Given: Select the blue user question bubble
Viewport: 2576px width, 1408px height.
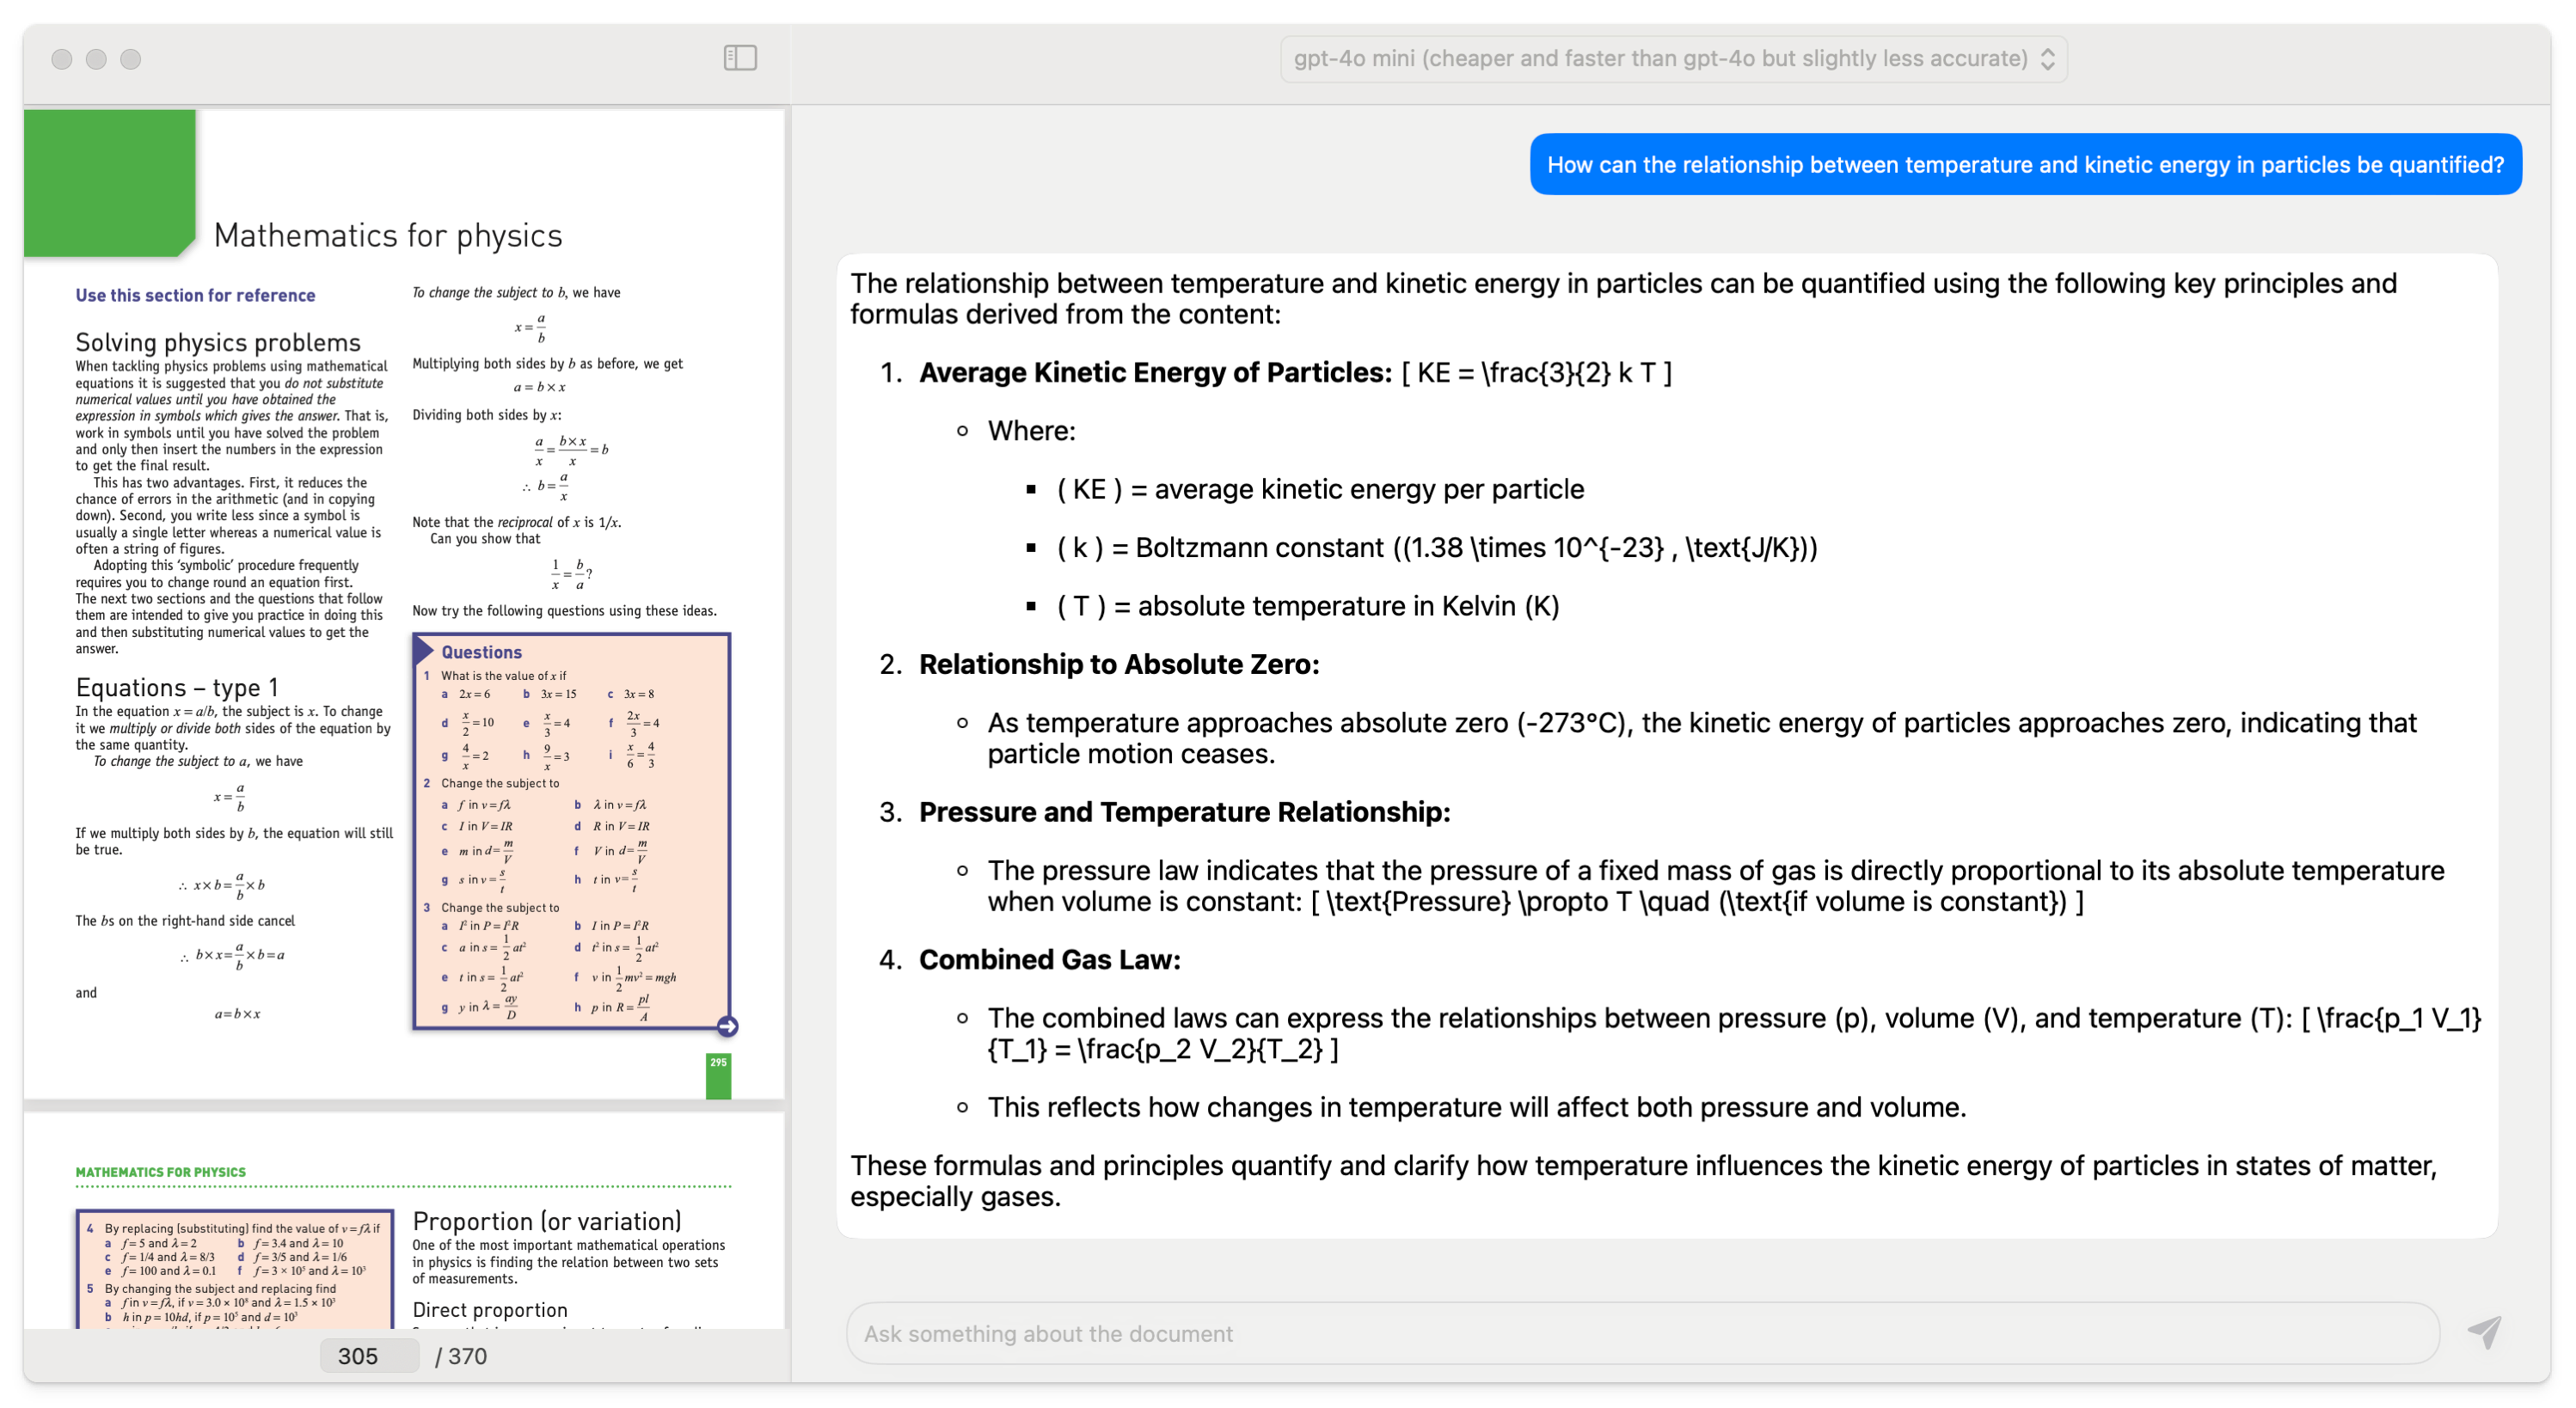Looking at the screenshot, I should [x=2025, y=165].
